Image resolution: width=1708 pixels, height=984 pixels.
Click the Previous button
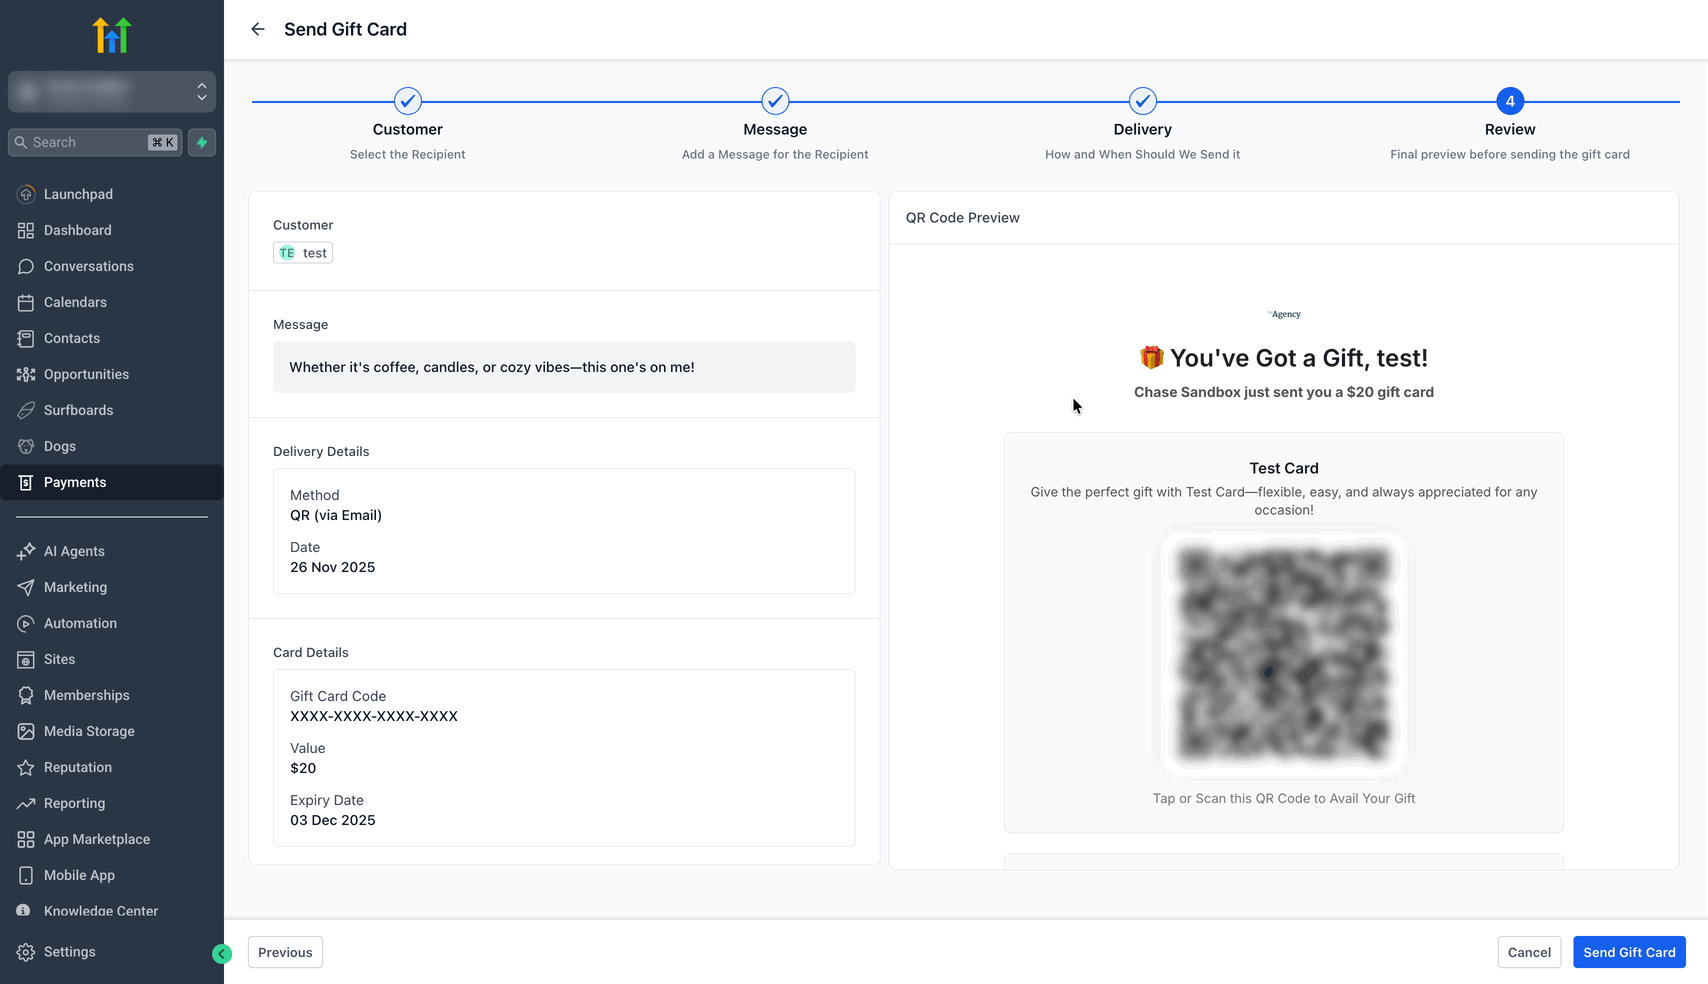click(x=285, y=952)
